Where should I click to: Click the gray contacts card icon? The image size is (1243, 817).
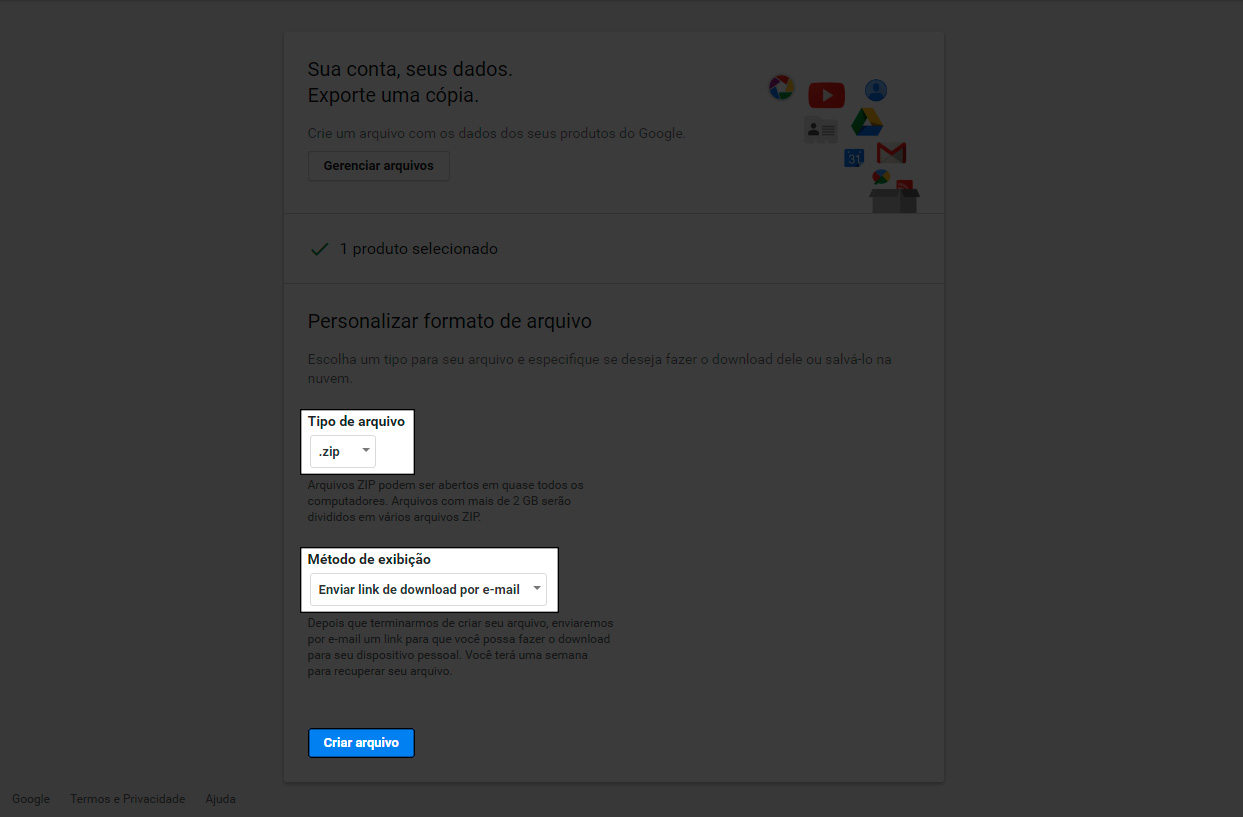point(821,129)
